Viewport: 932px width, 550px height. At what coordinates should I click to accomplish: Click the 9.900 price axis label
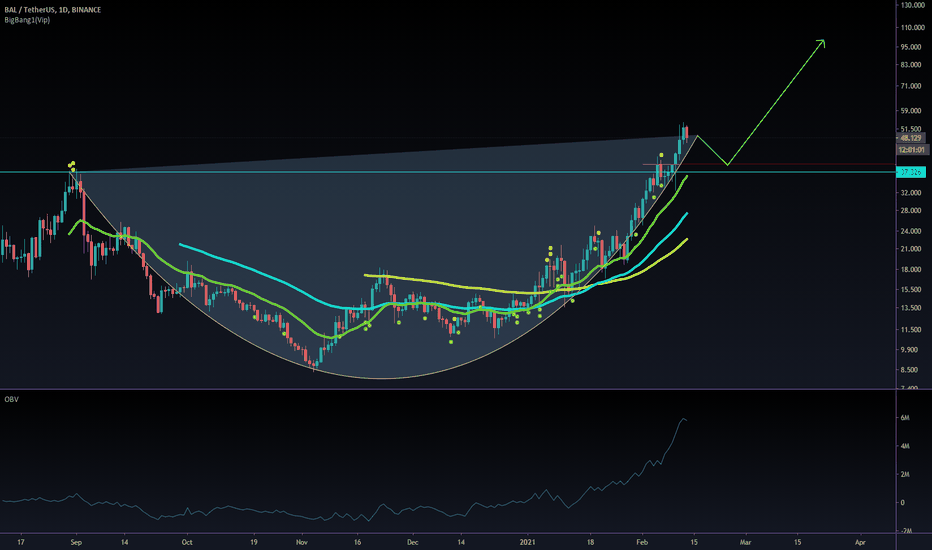pyautogui.click(x=911, y=350)
